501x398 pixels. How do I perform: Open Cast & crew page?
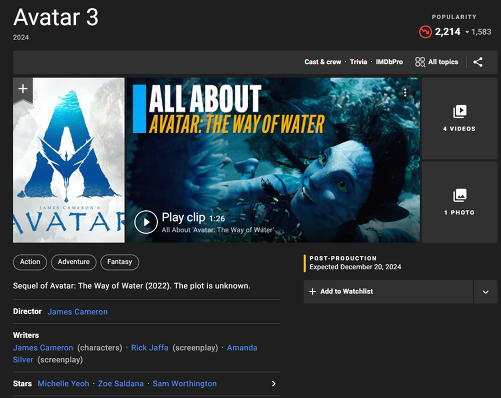[x=322, y=62]
